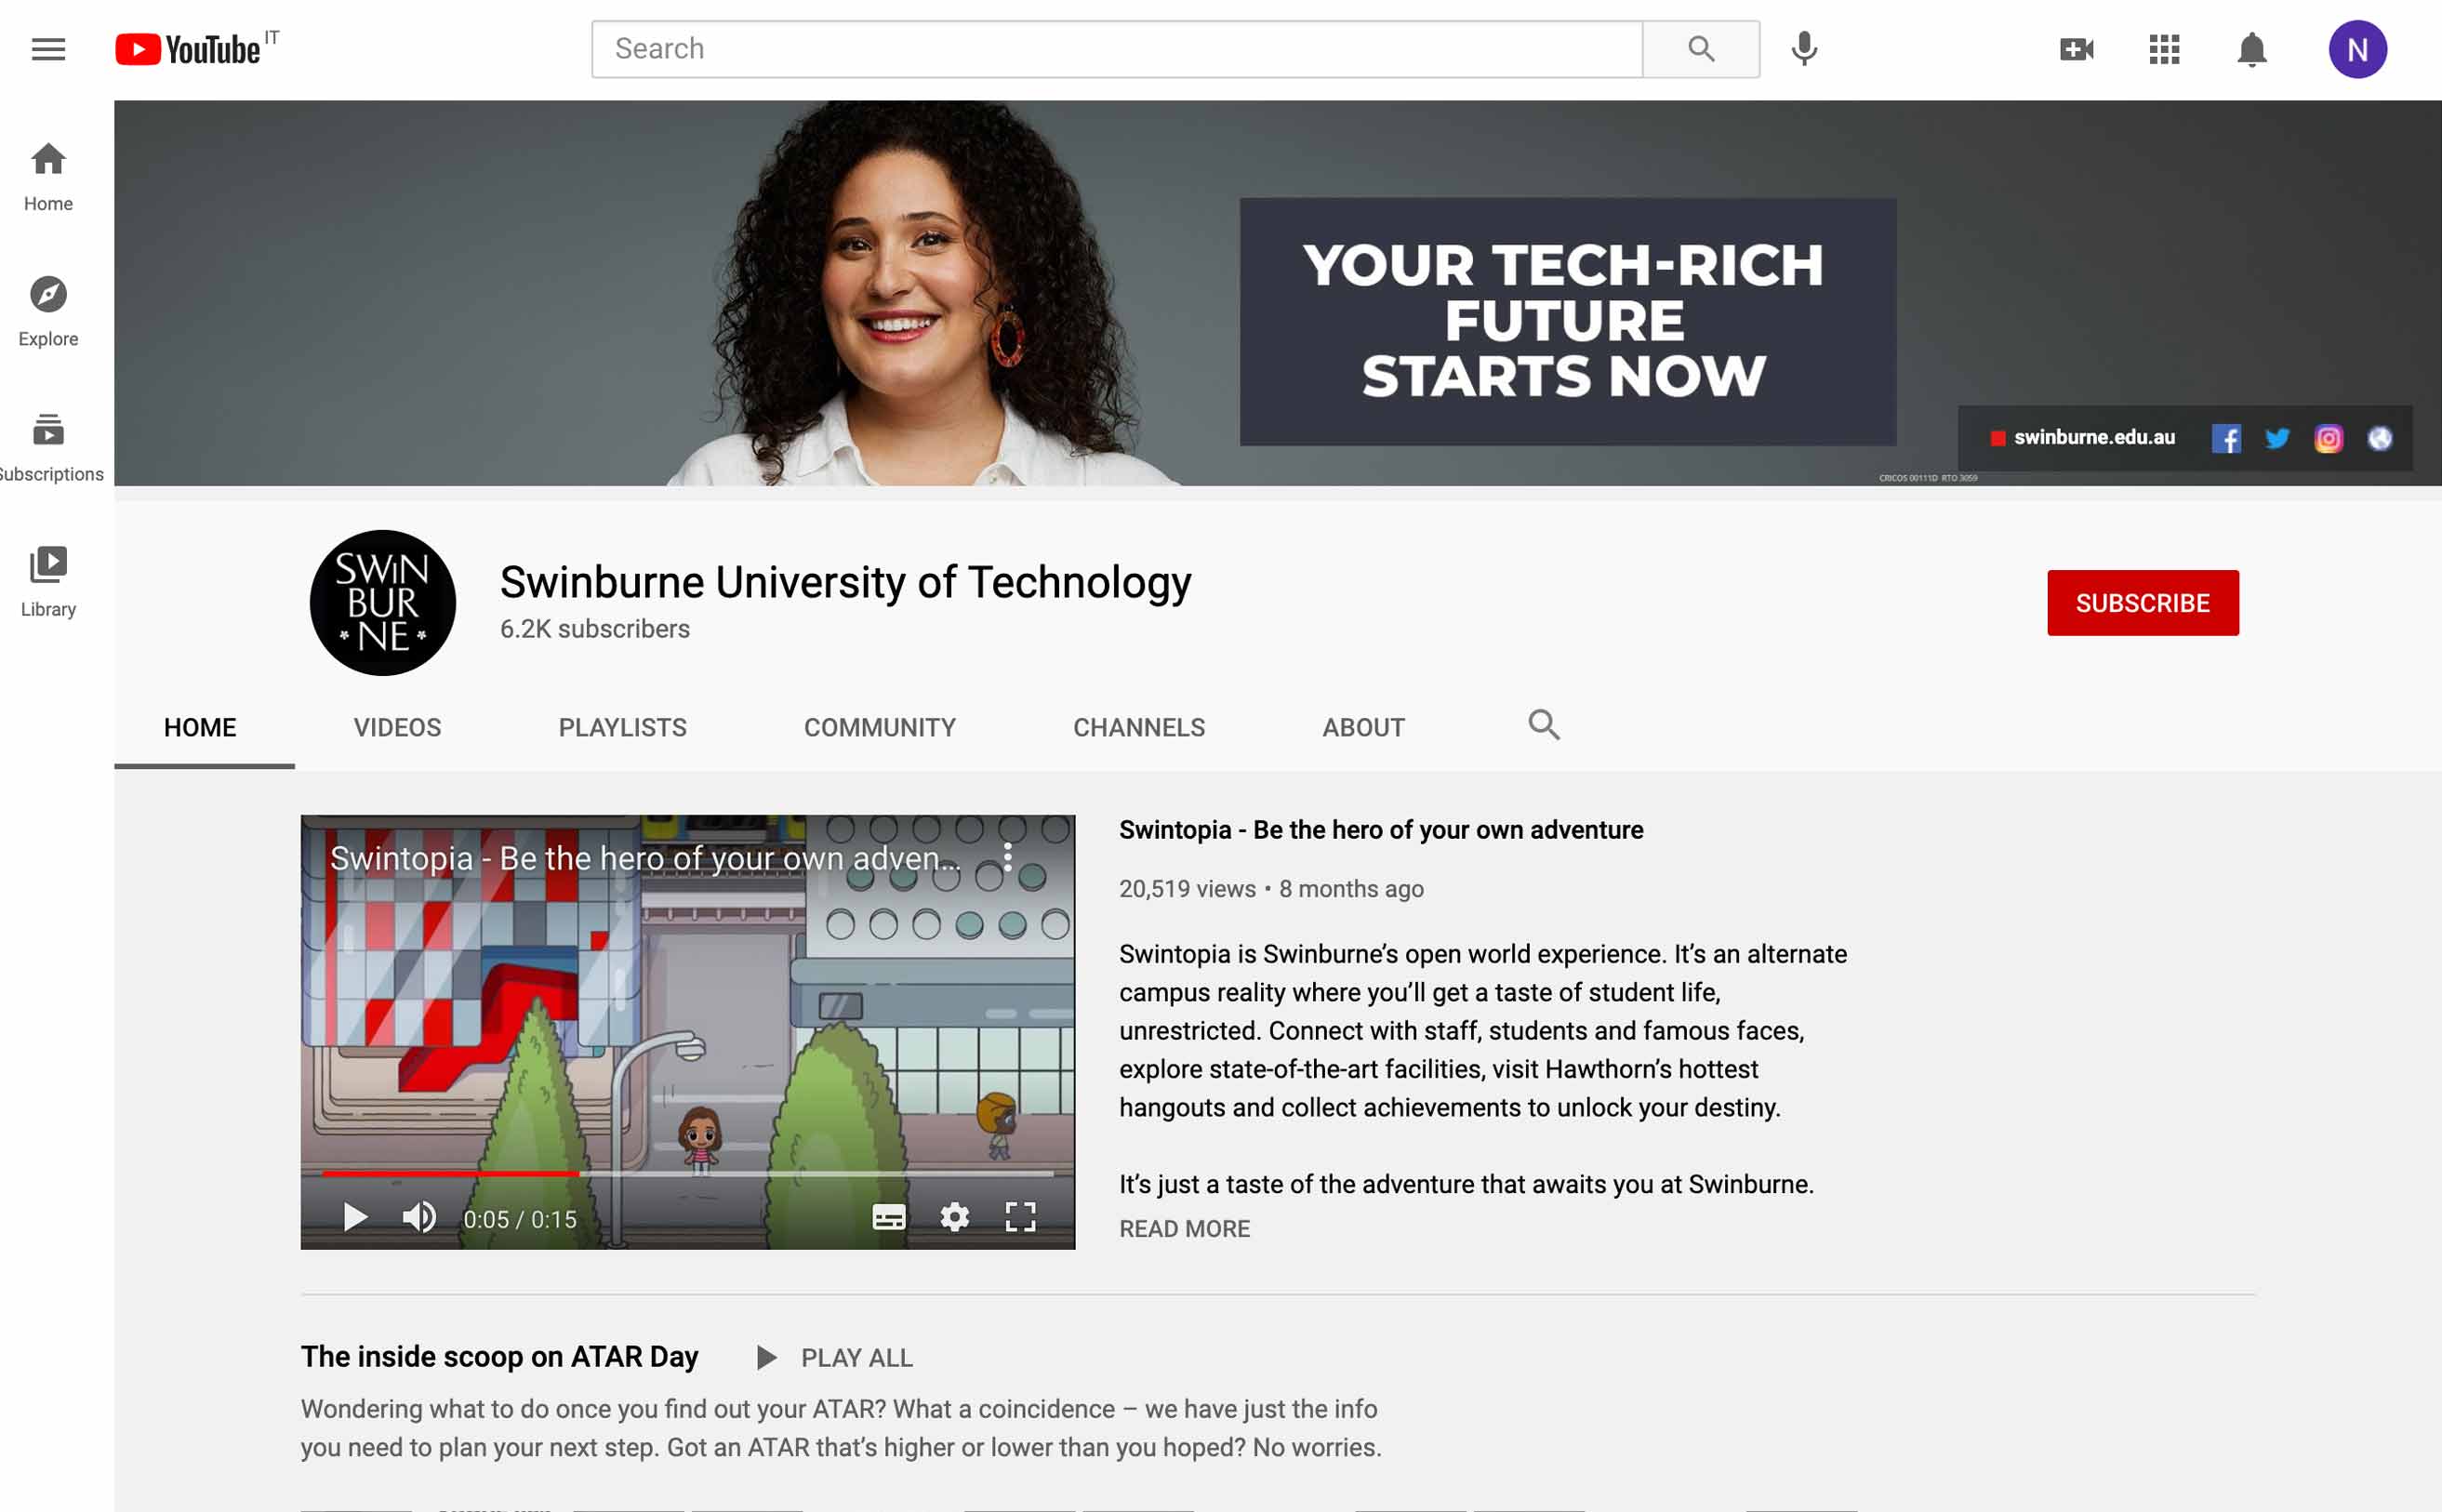Click the 20,519 views text
This screenshot has height=1512, width=2442.
tap(1187, 889)
